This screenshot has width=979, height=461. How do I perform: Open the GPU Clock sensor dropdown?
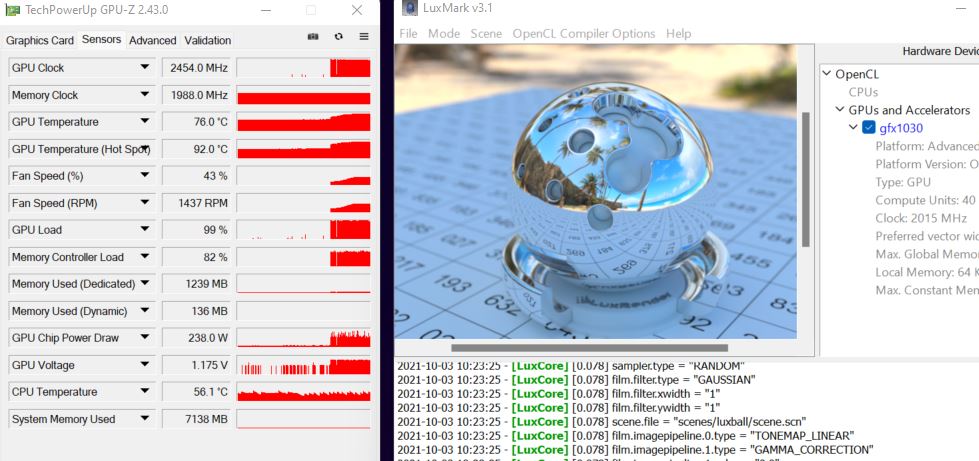click(x=145, y=67)
